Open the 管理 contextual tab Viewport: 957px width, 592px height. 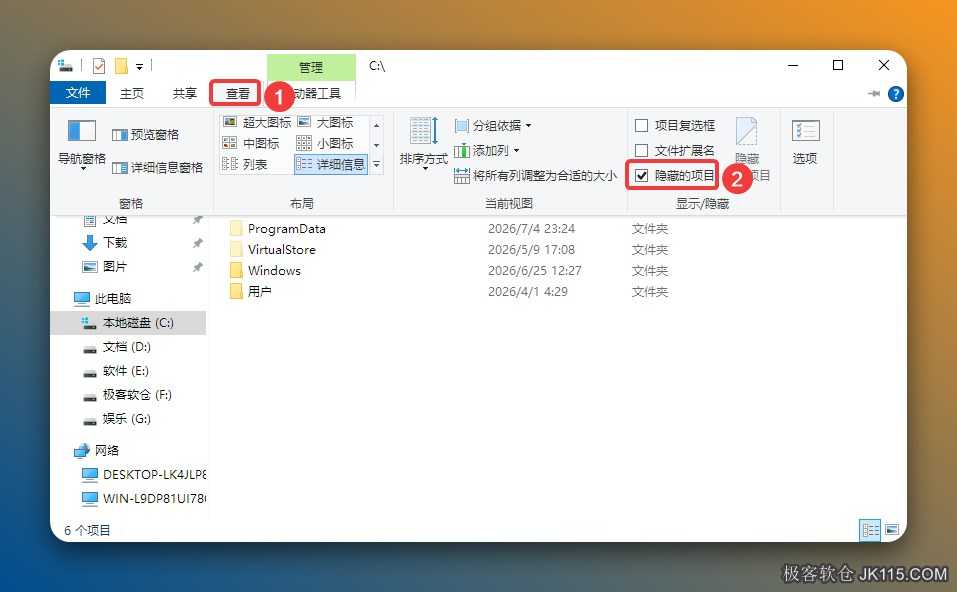click(311, 67)
